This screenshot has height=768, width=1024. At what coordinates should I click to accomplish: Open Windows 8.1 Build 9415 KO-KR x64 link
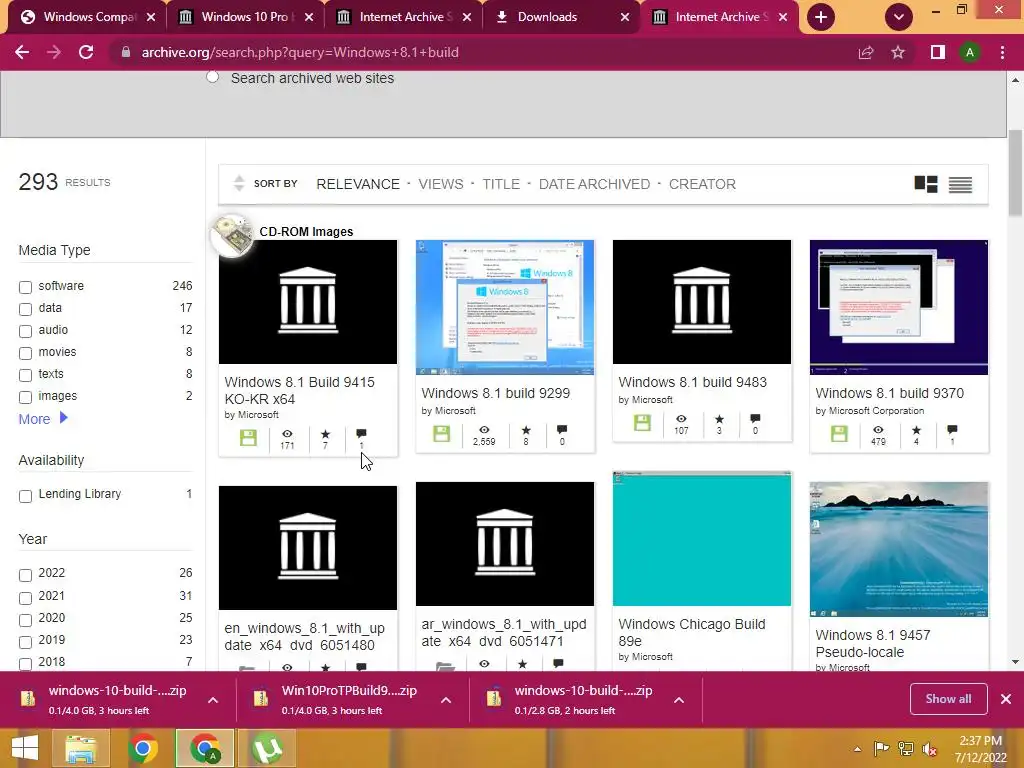click(x=300, y=391)
